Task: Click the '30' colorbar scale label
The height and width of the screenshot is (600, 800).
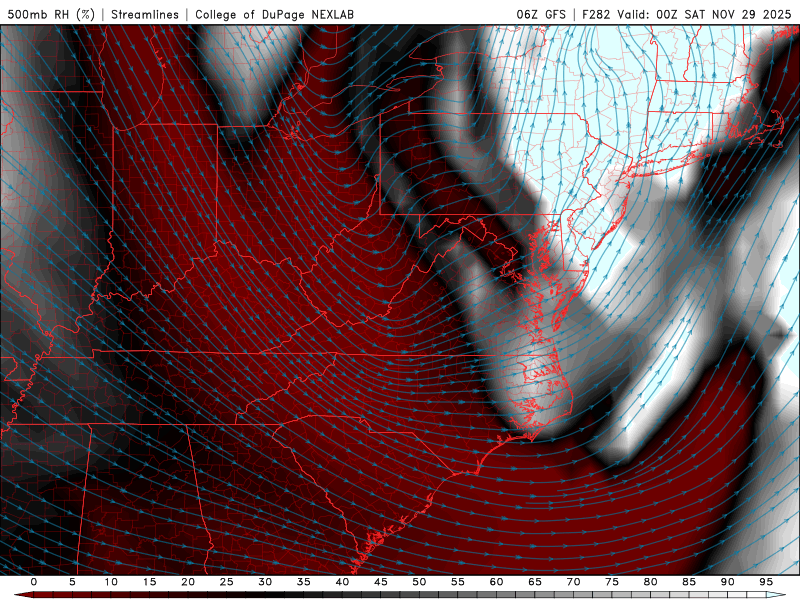Action: [265, 582]
